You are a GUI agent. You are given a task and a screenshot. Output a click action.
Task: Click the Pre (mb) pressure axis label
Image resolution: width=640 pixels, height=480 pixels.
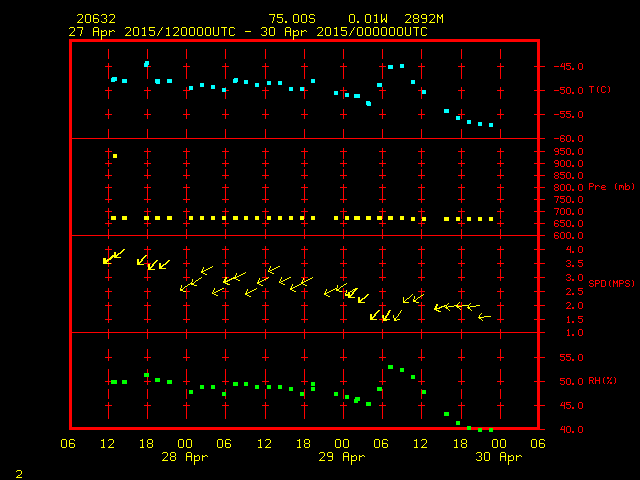pos(611,187)
